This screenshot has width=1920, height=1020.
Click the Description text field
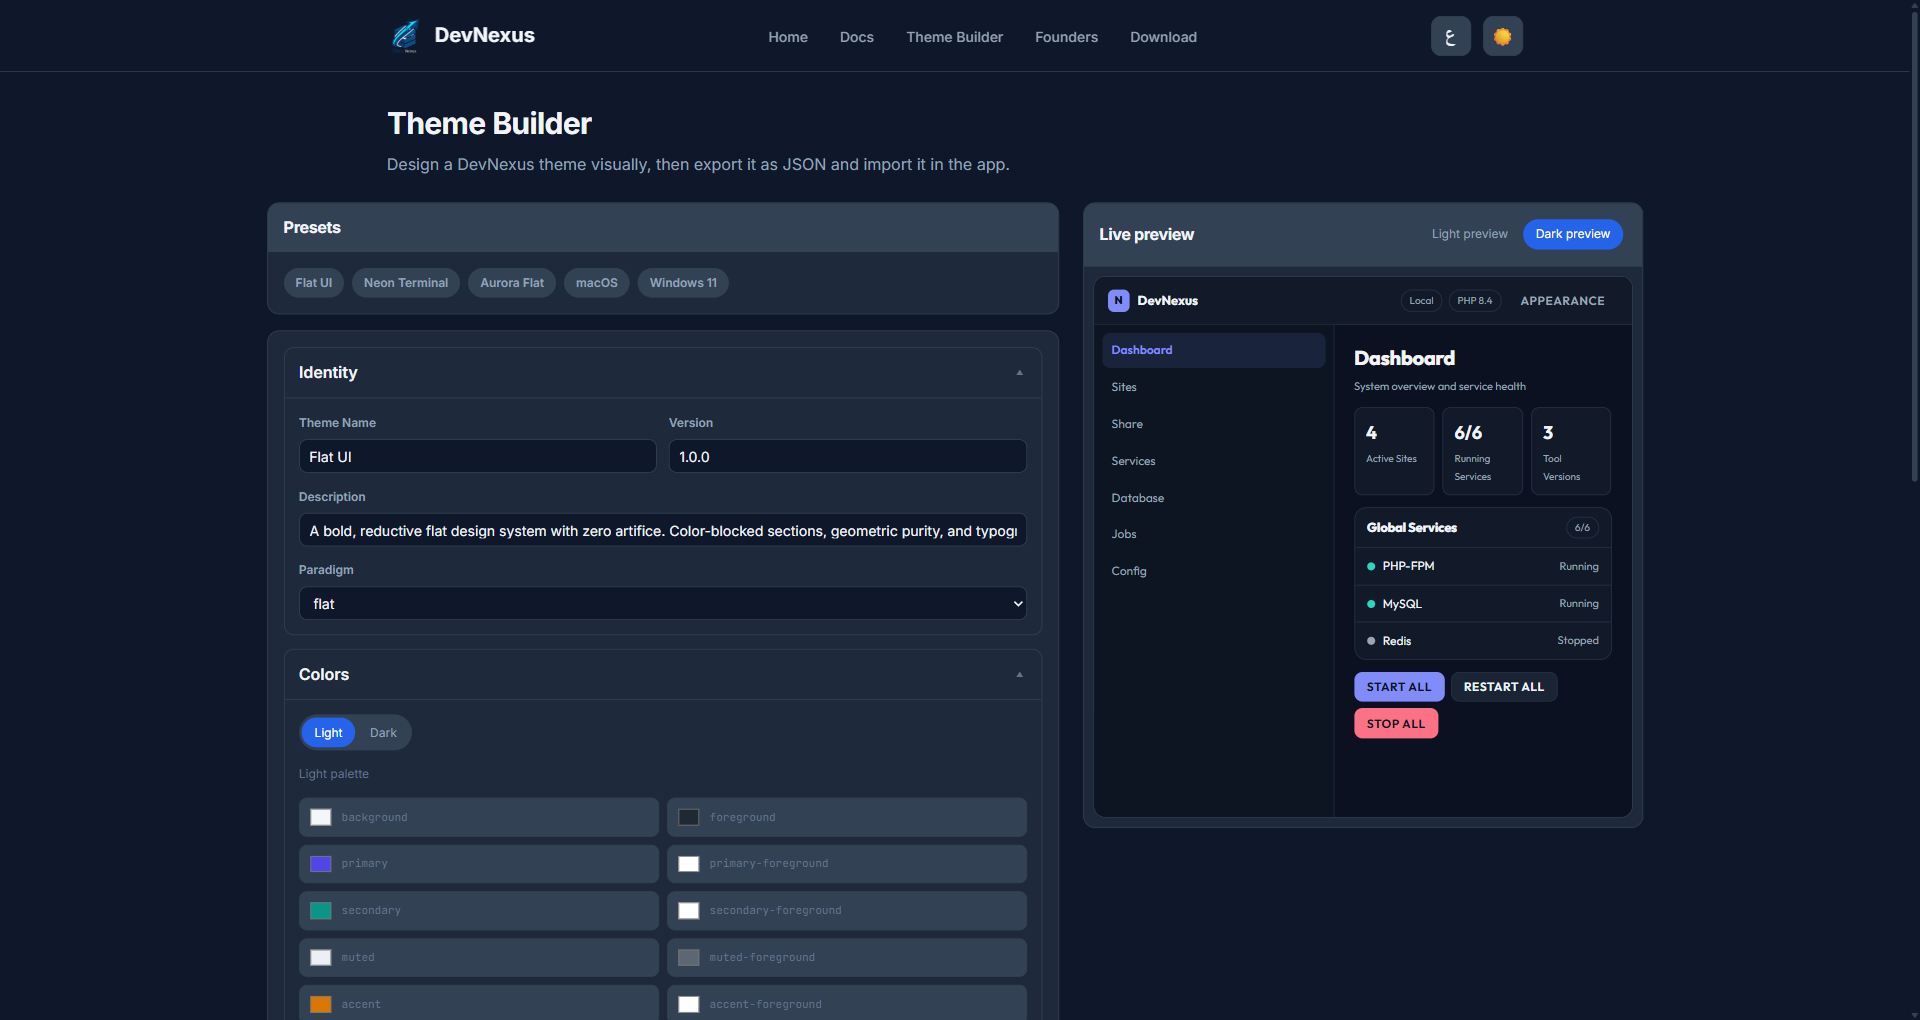[x=662, y=530]
